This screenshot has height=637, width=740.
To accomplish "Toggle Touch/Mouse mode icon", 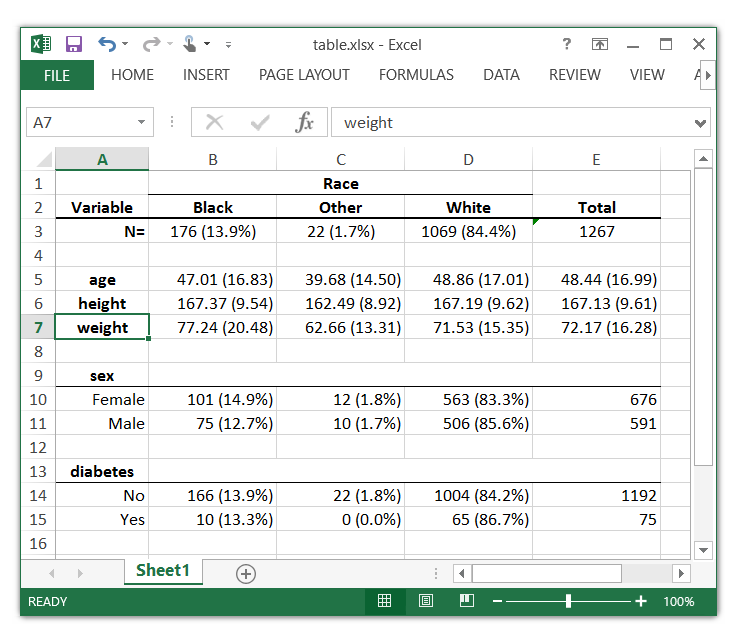I will click(x=190, y=44).
